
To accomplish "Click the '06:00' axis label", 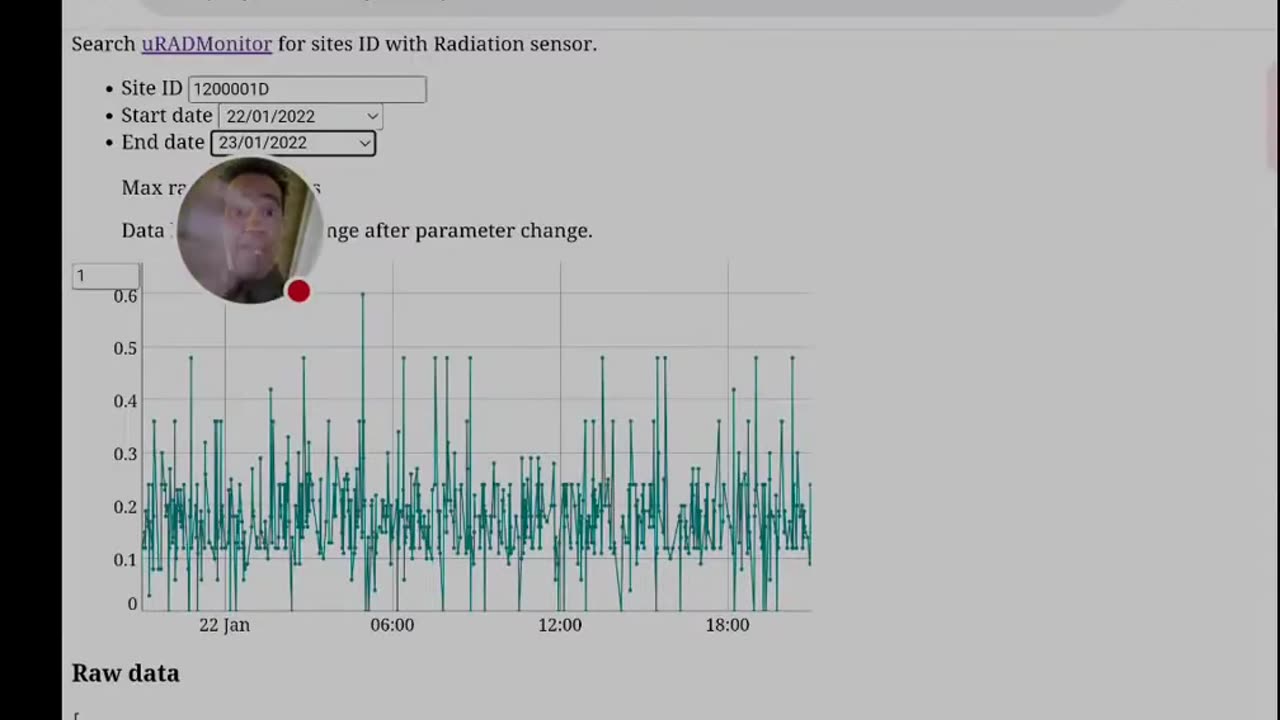I will [392, 625].
